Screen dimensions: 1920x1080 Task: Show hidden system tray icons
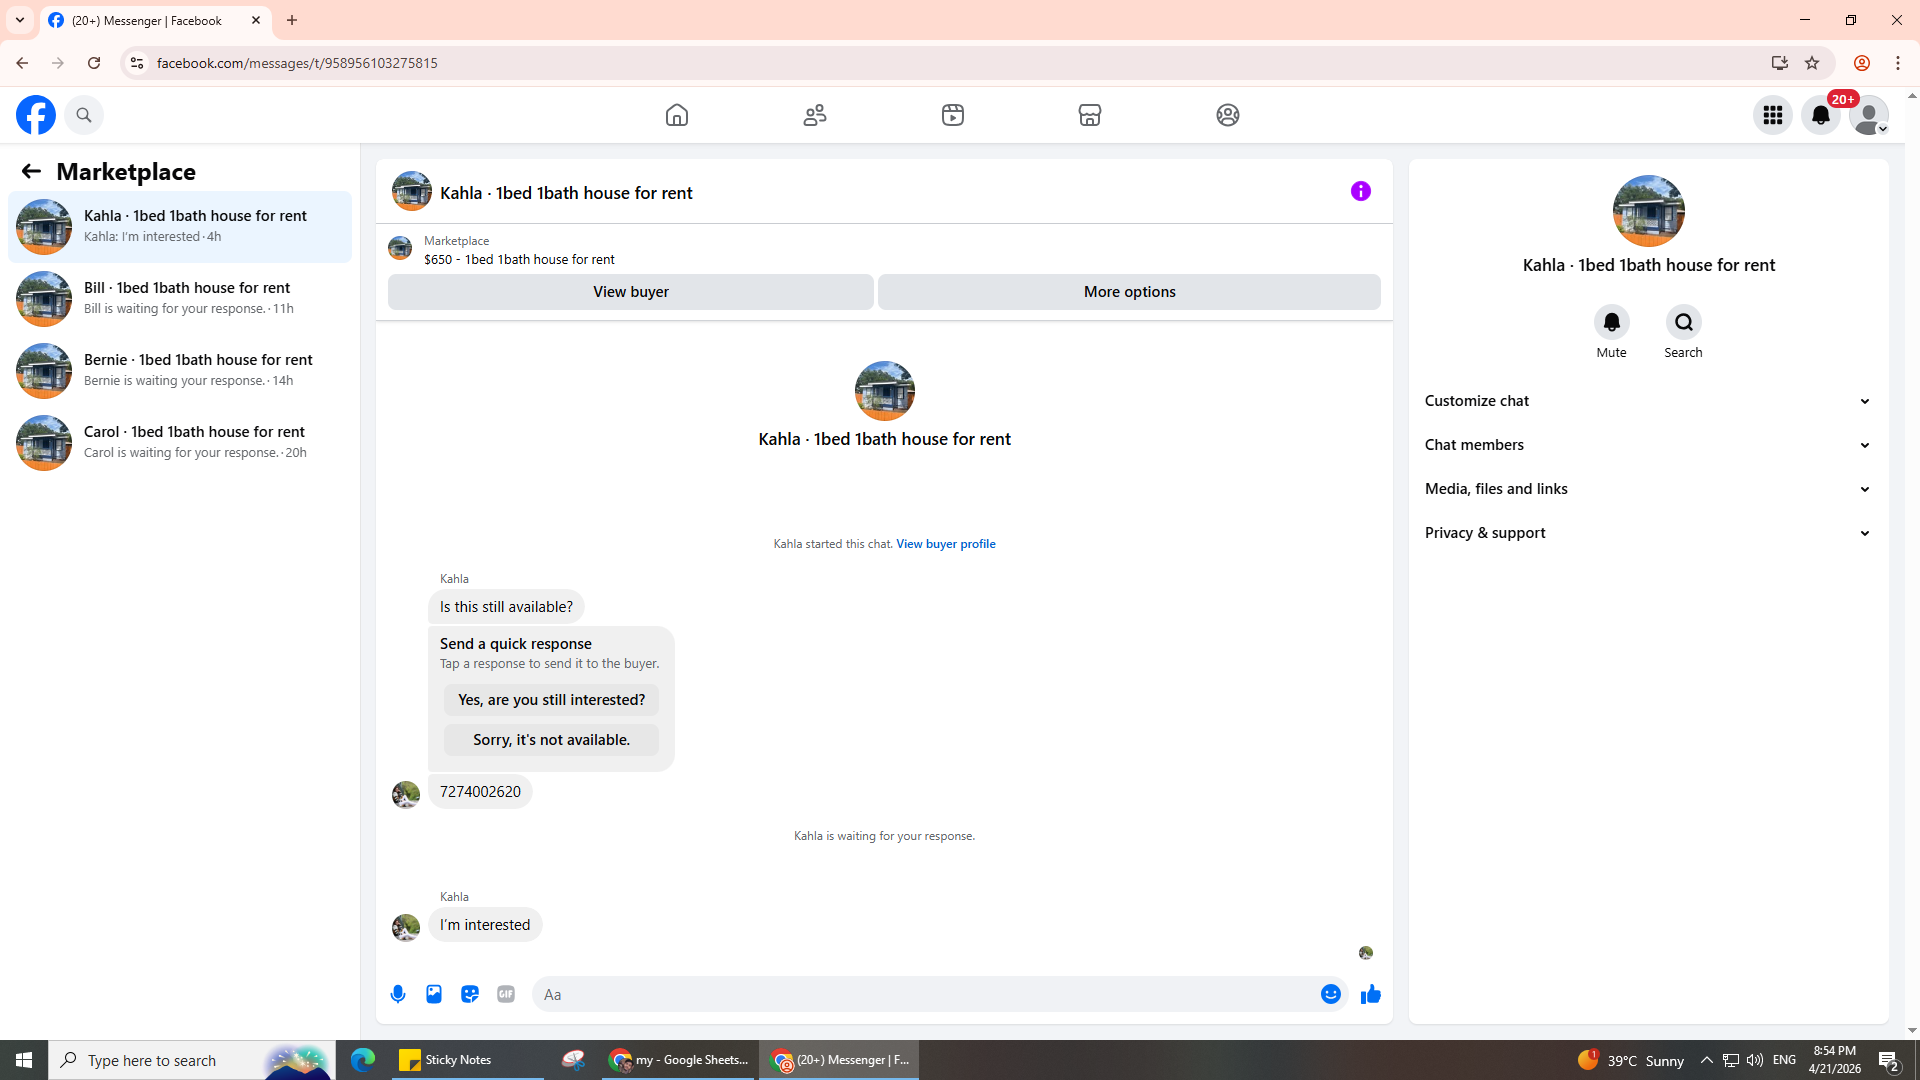pos(1707,1060)
